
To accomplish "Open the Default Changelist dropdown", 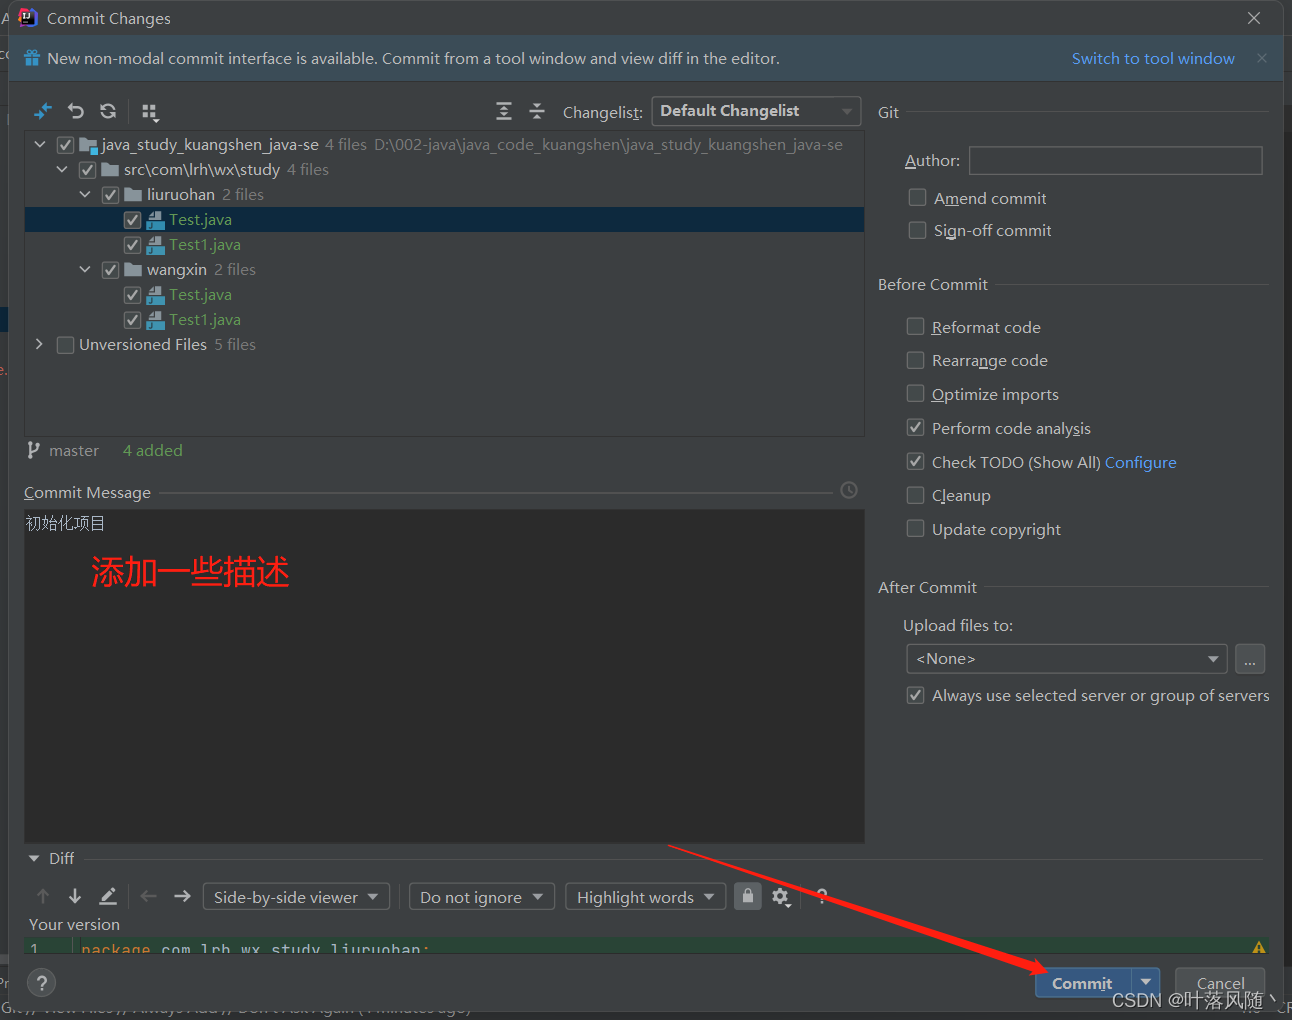I will coord(756,111).
